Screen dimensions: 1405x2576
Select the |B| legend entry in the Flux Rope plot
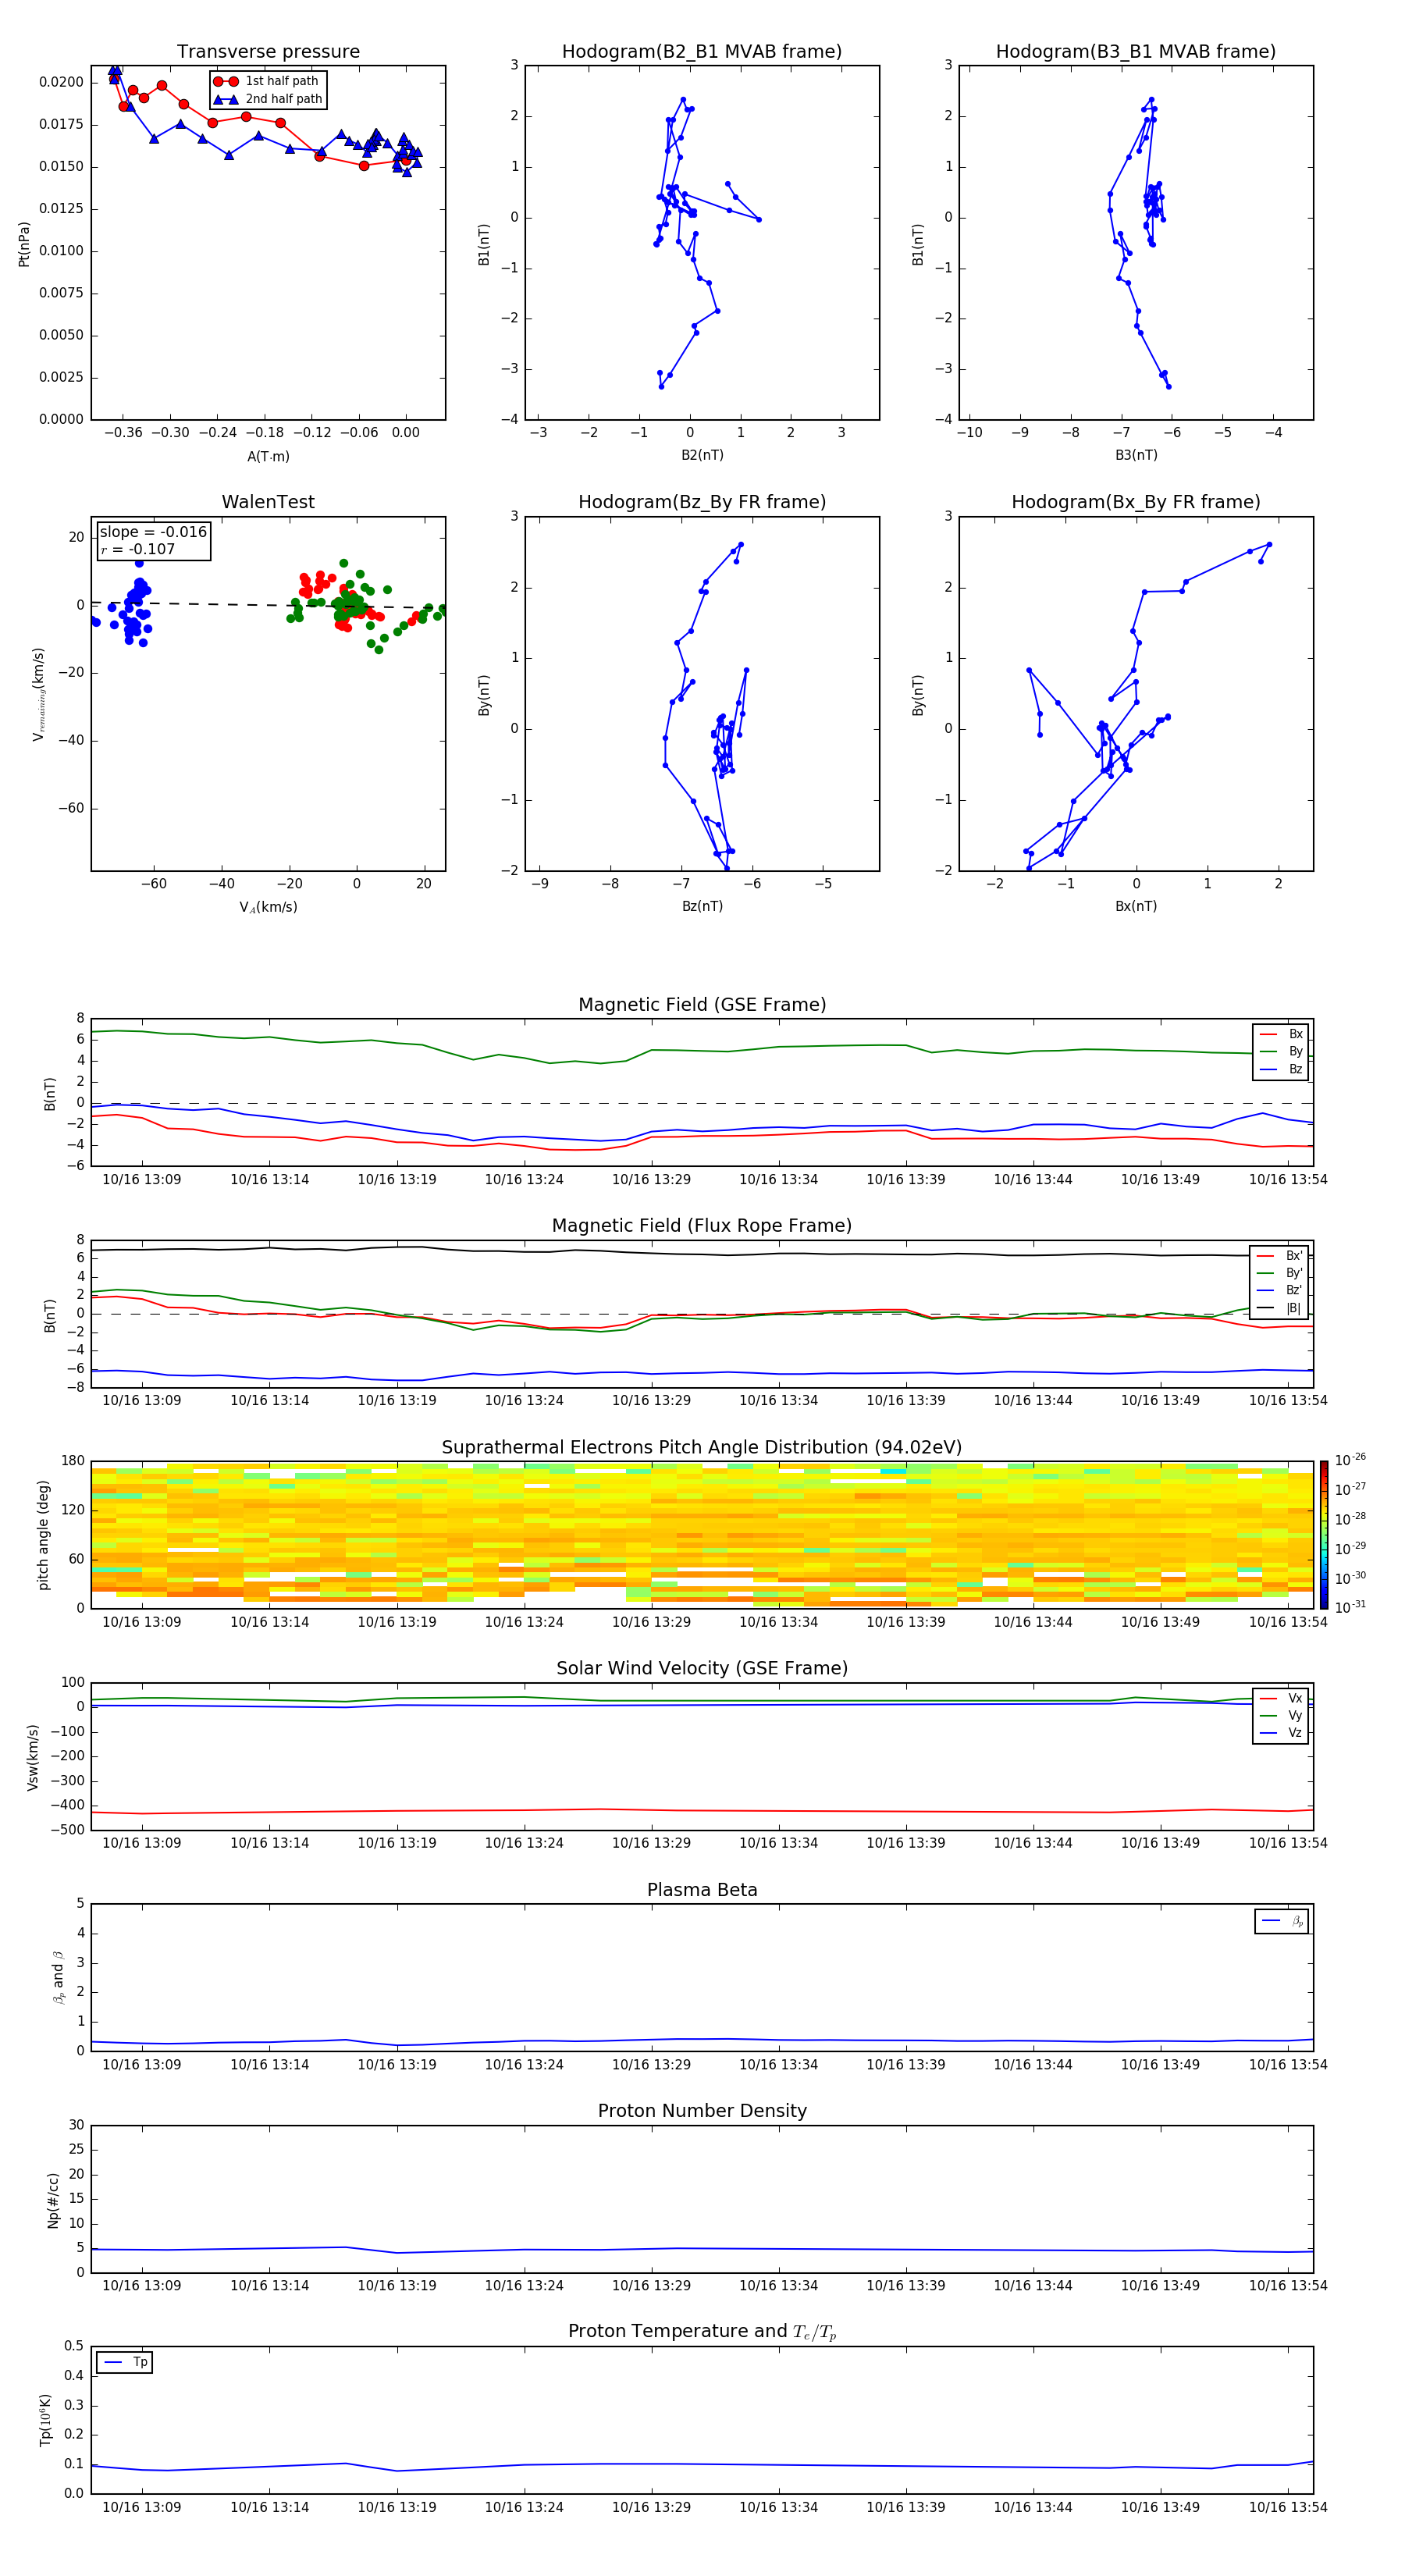[x=1280, y=1308]
